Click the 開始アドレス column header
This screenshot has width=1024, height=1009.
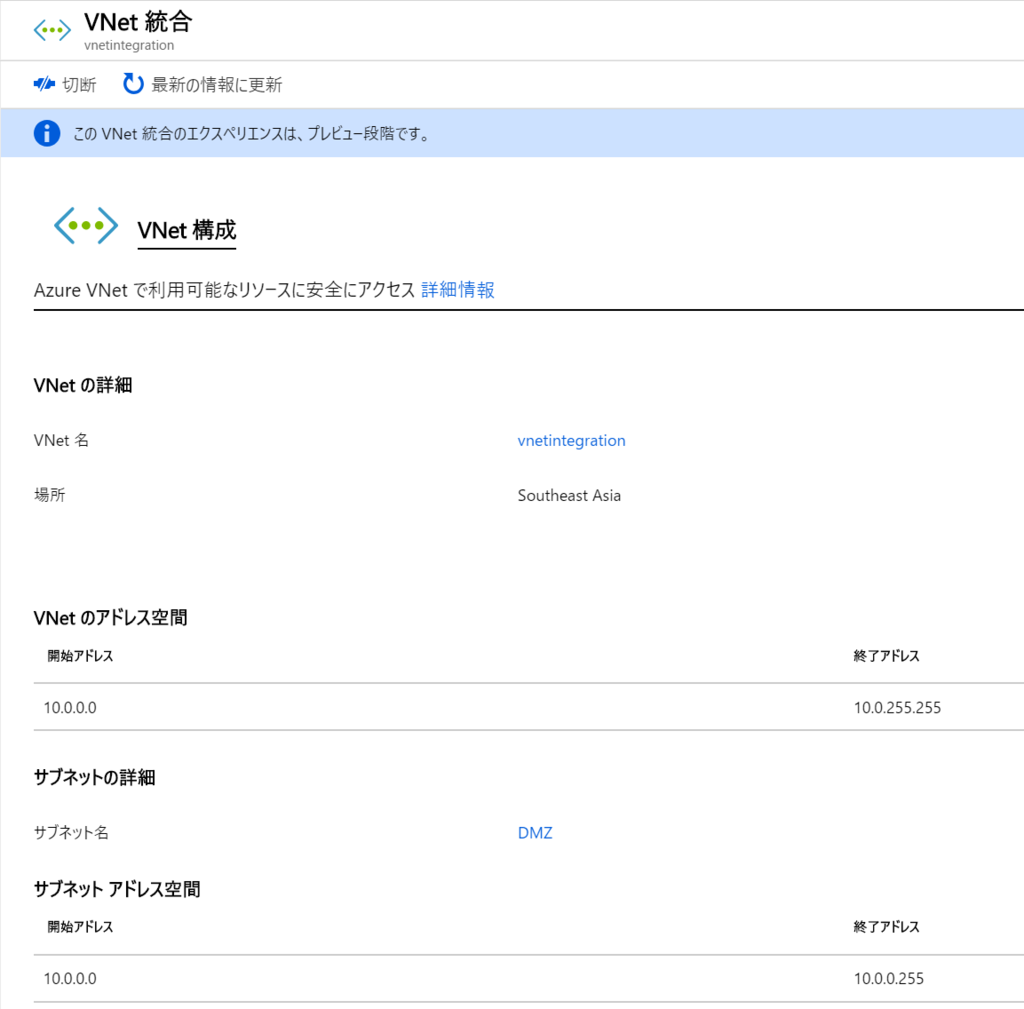pos(81,656)
